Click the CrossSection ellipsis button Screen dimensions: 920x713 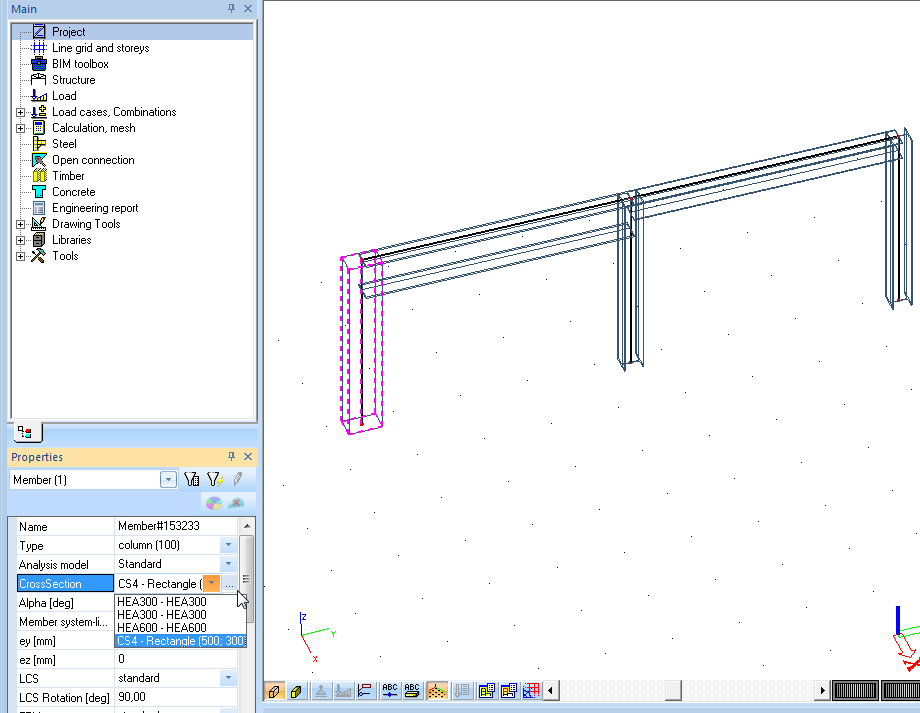[x=230, y=584]
